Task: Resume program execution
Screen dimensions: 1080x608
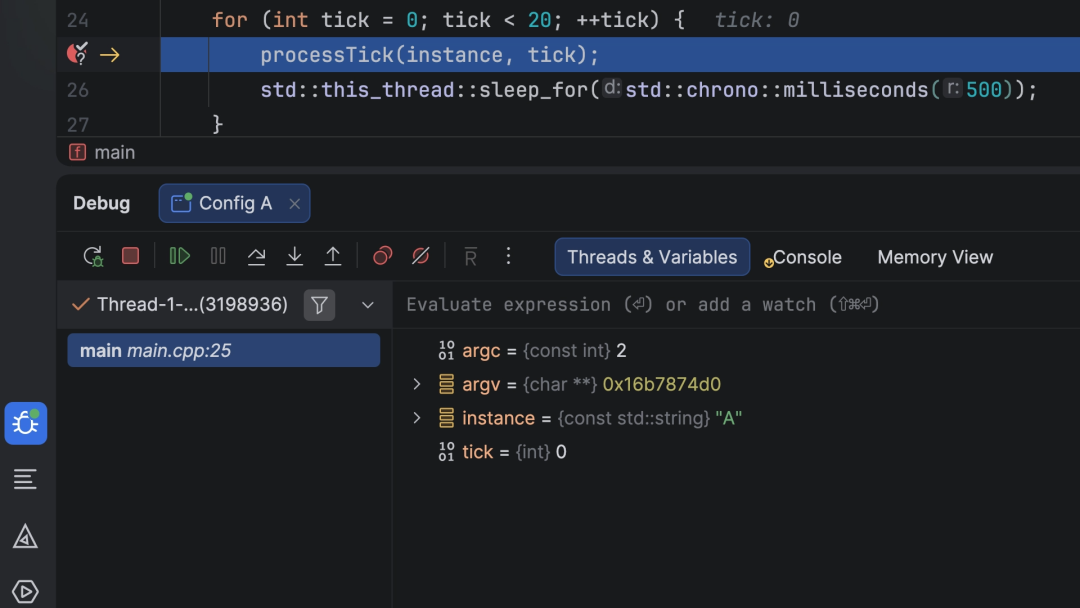Action: pos(180,256)
